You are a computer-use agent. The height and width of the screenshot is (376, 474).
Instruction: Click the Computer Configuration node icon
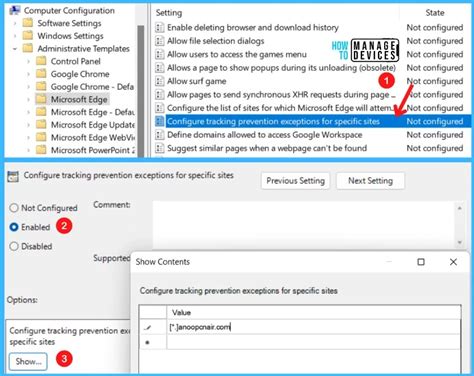15,11
